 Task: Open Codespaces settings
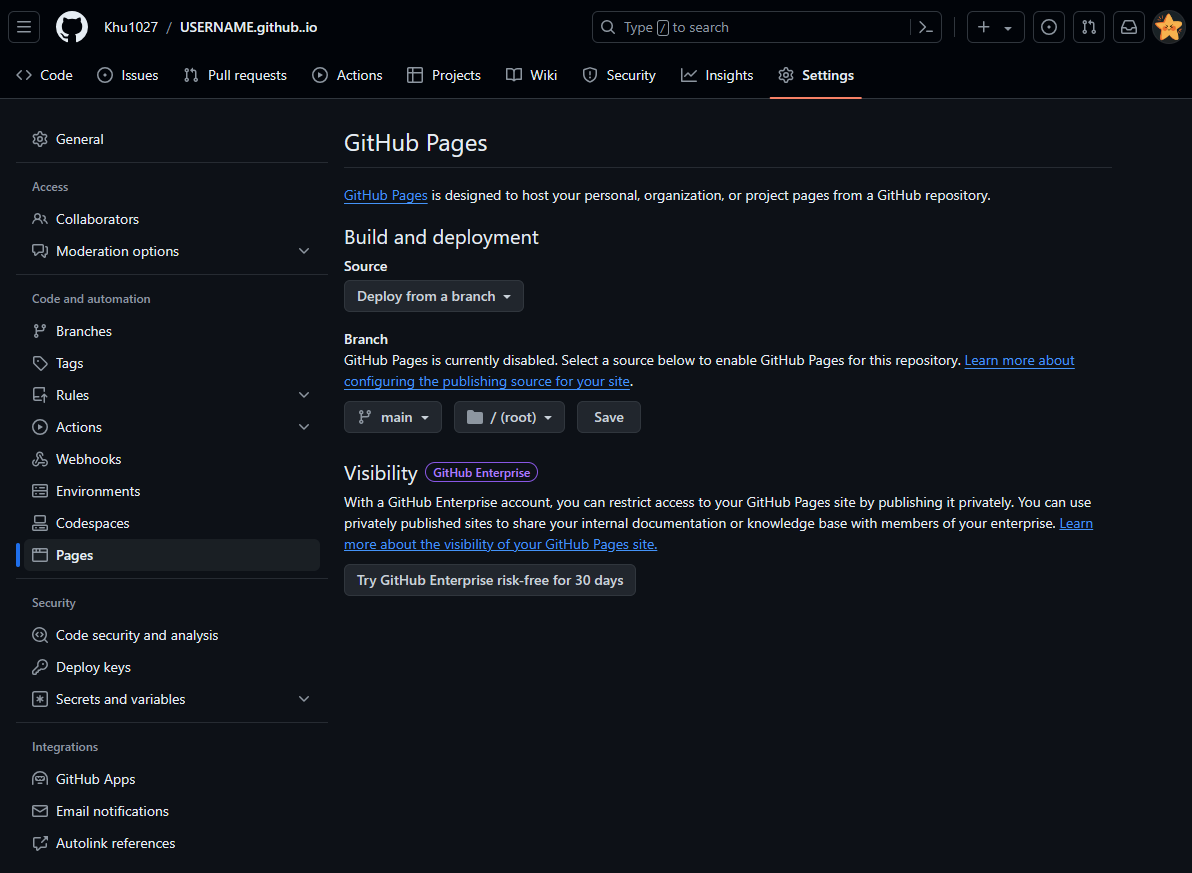coord(172,522)
